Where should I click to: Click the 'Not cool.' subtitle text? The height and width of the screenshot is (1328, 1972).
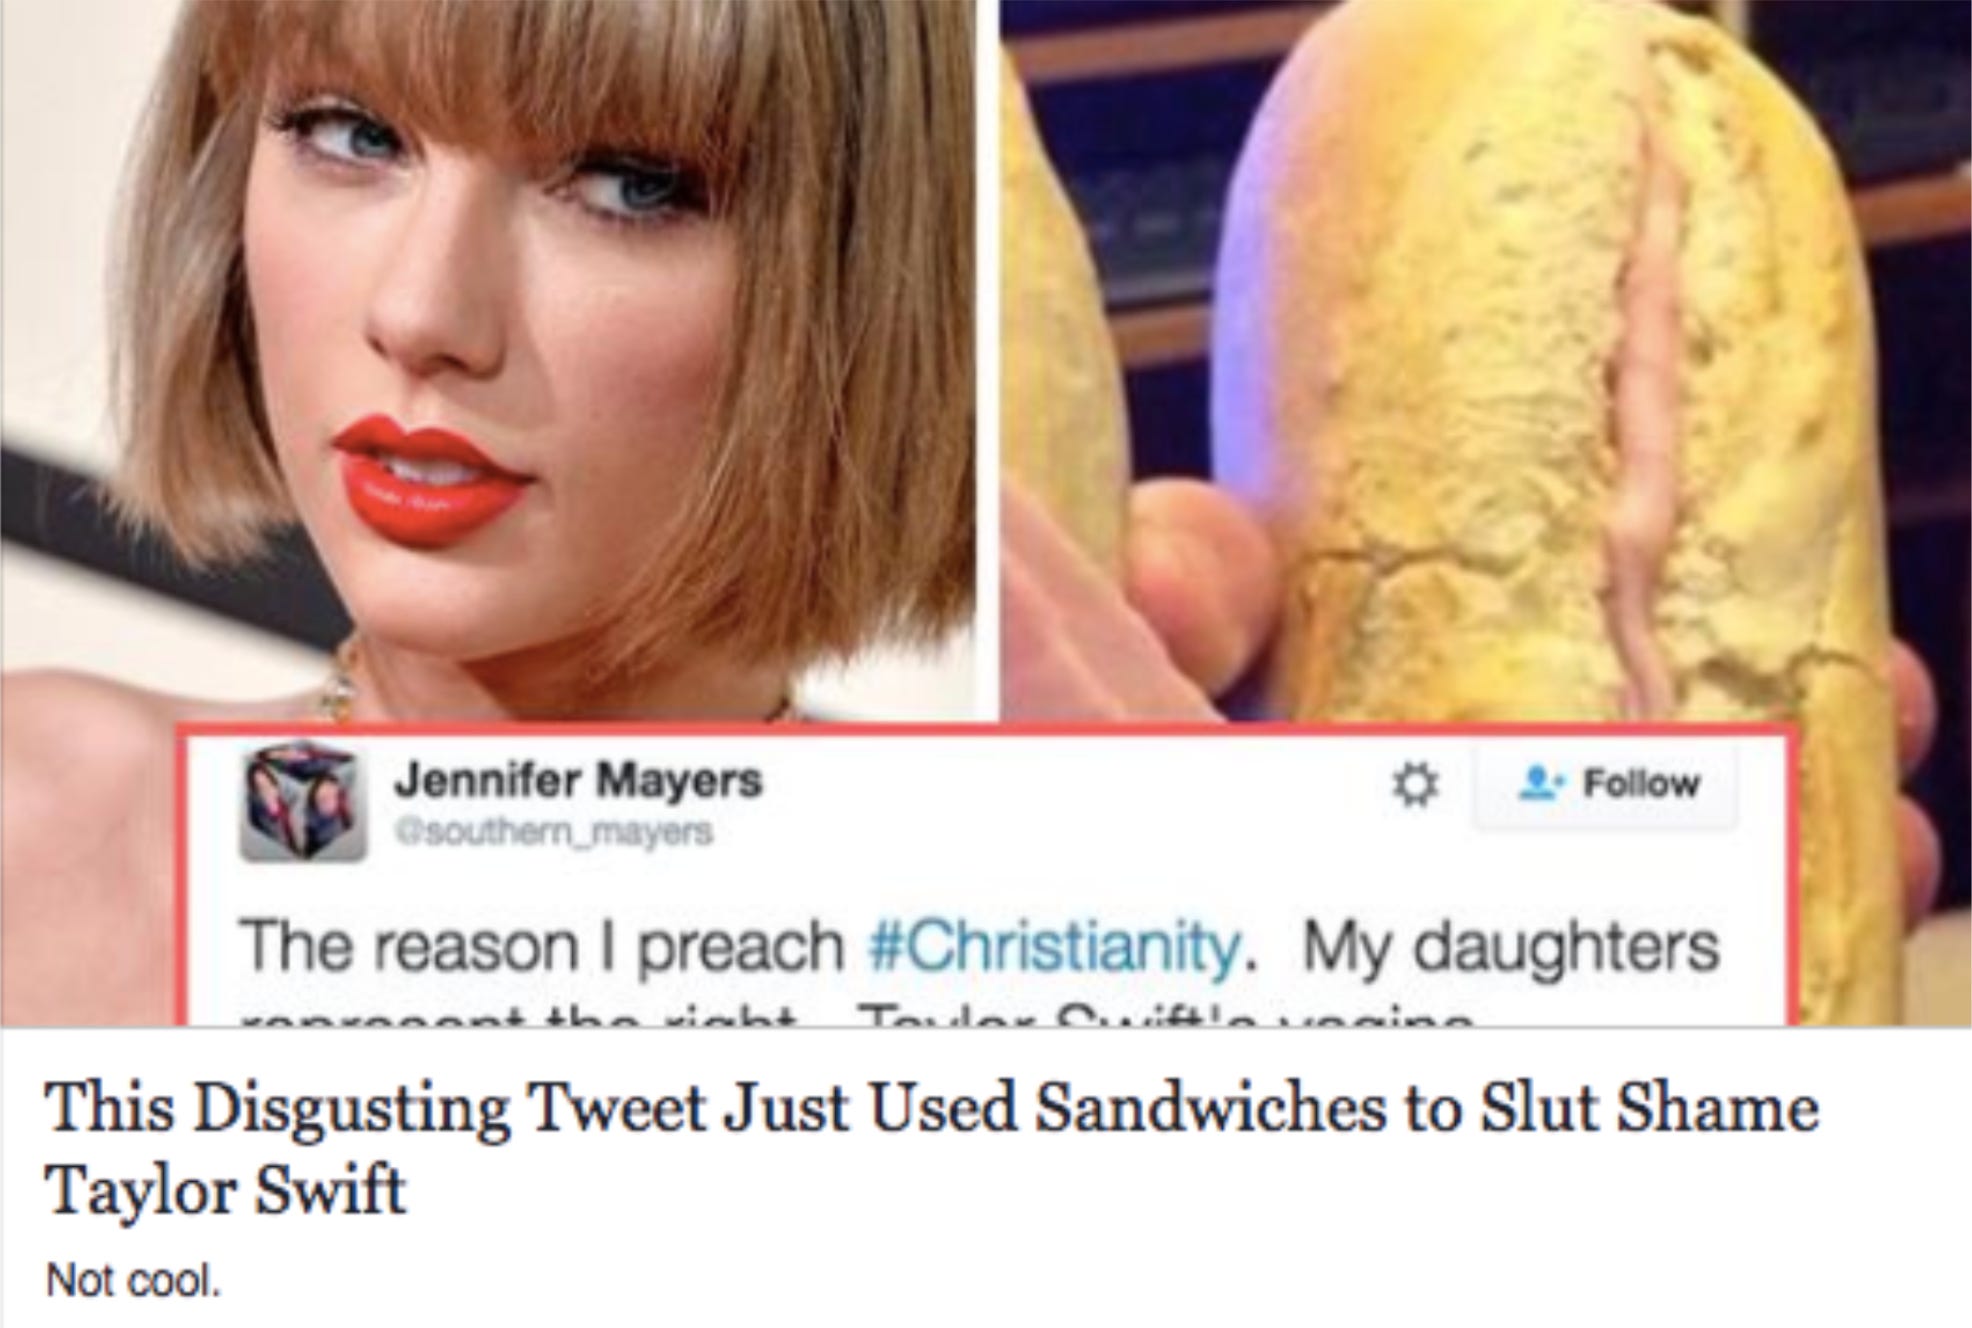click(132, 1280)
